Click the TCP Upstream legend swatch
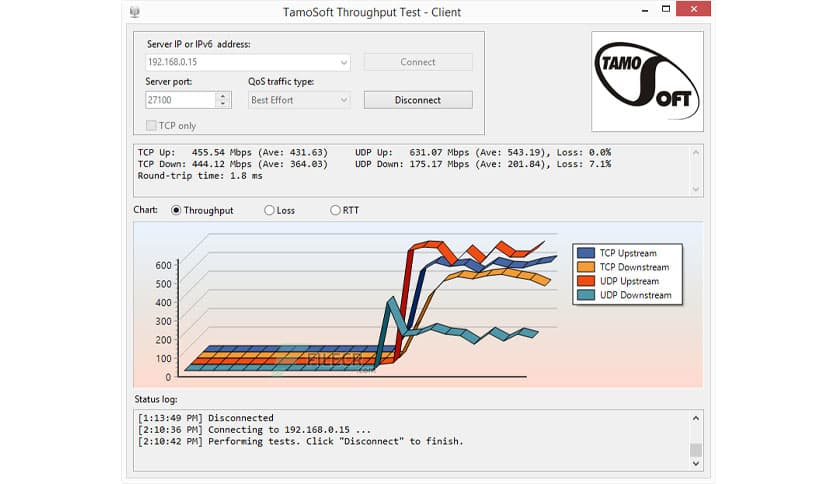836x484 pixels. coord(586,253)
